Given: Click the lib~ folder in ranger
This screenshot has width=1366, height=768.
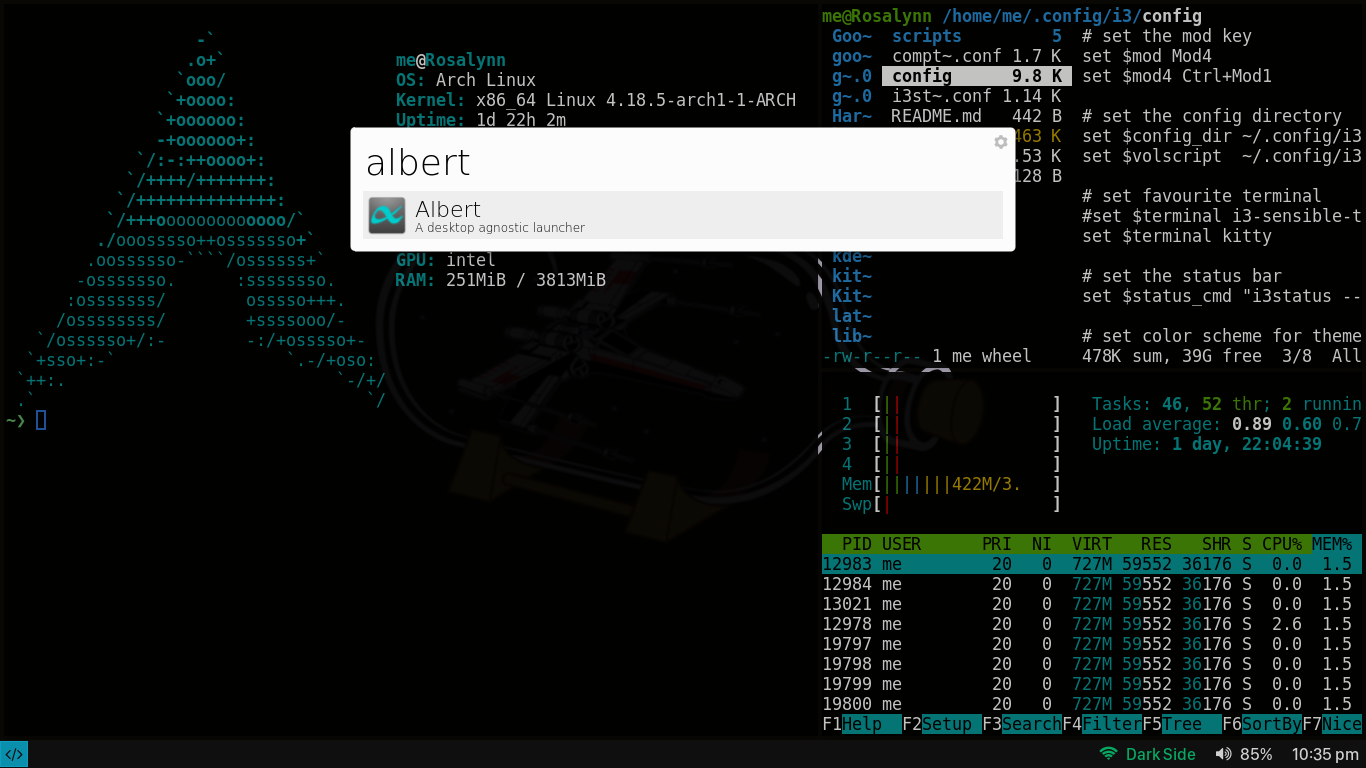Looking at the screenshot, I should (x=852, y=336).
